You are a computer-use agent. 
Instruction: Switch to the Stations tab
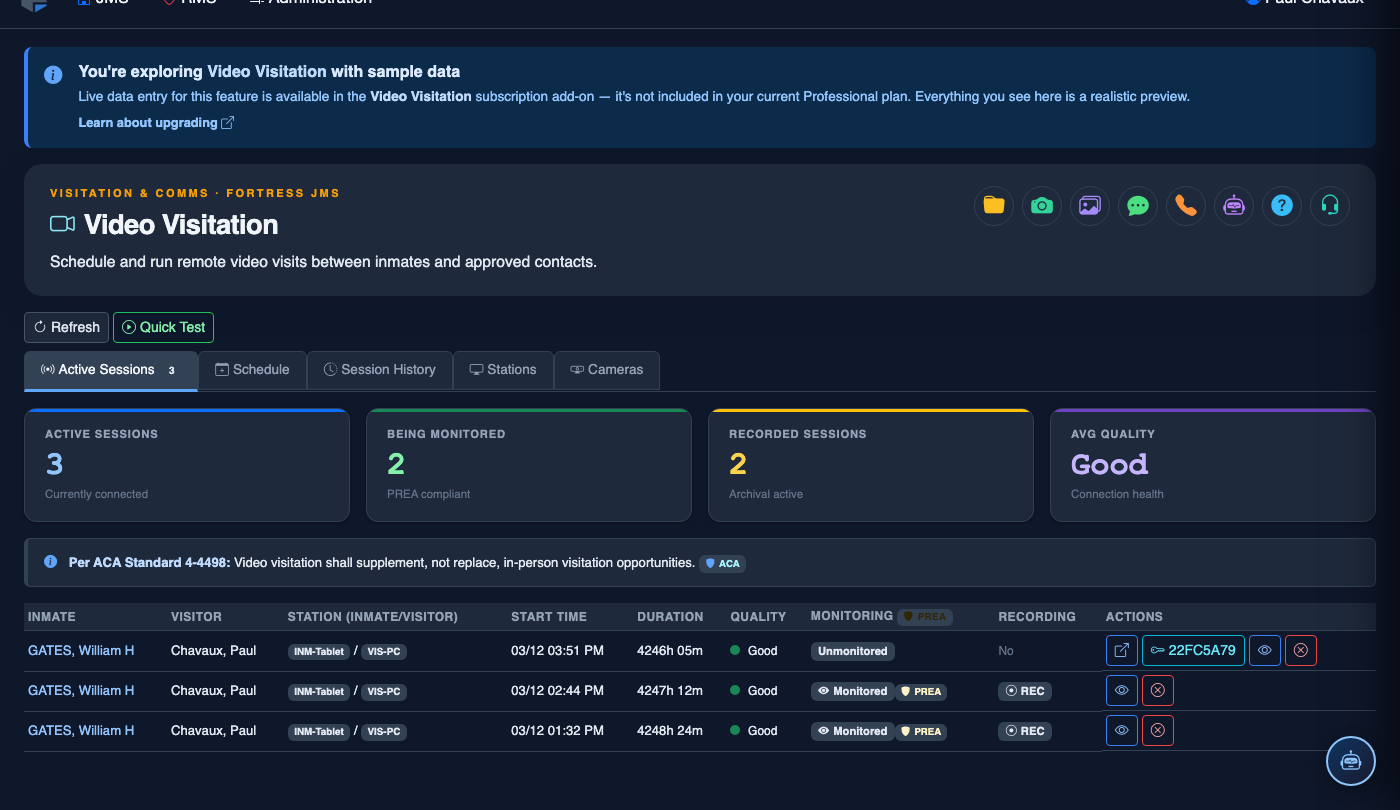(x=503, y=370)
